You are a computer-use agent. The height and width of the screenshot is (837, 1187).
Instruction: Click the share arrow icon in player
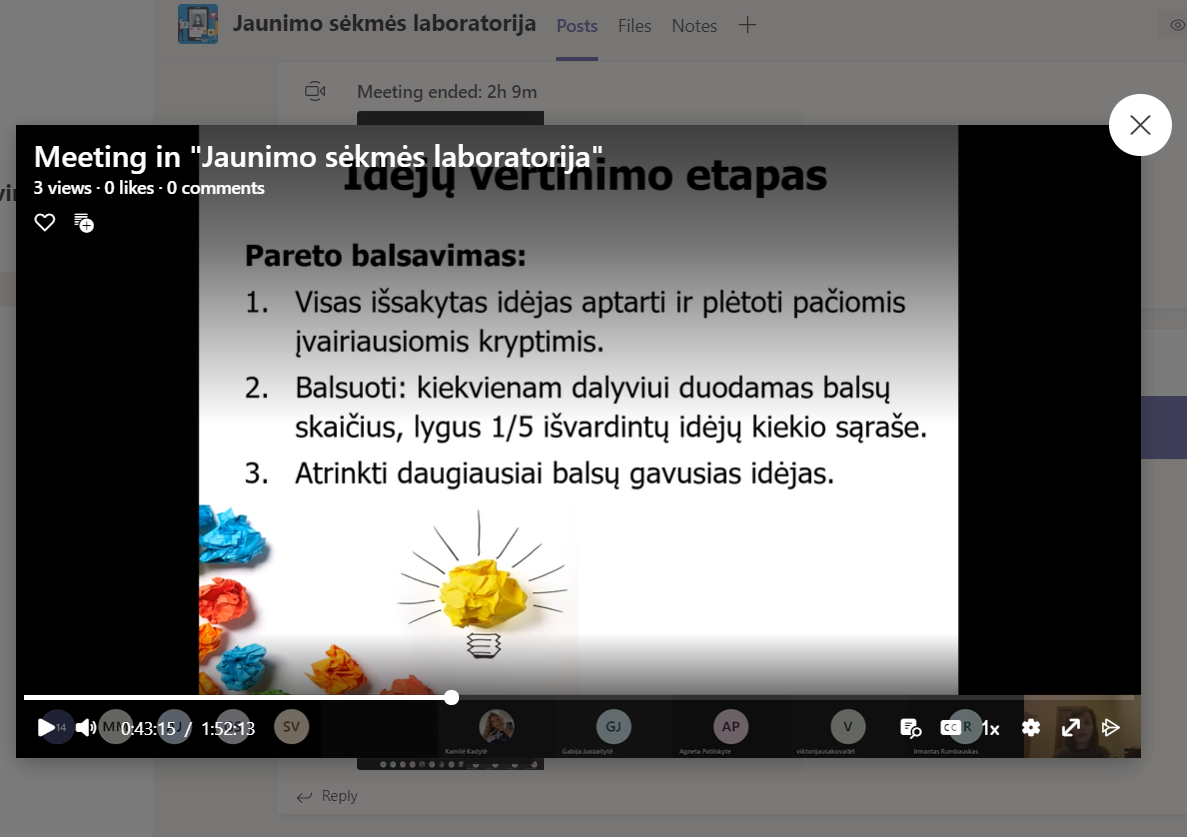(1111, 727)
